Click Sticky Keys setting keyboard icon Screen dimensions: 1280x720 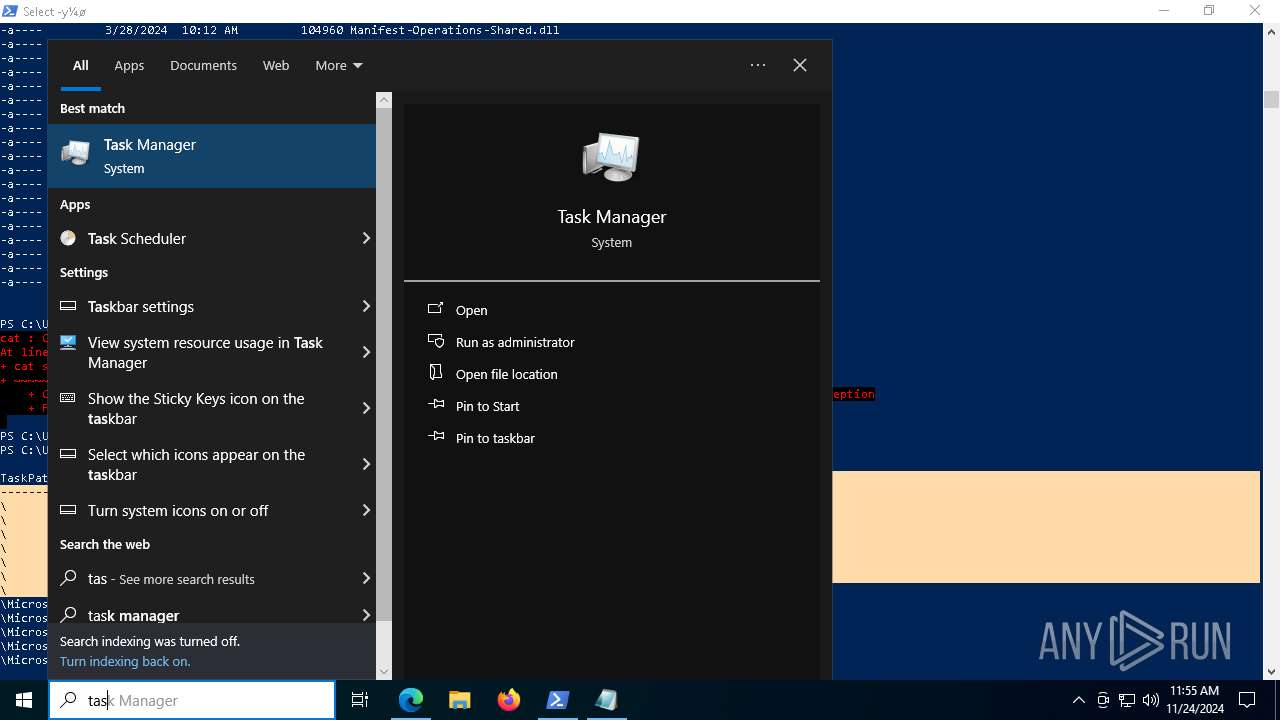[x=68, y=398]
